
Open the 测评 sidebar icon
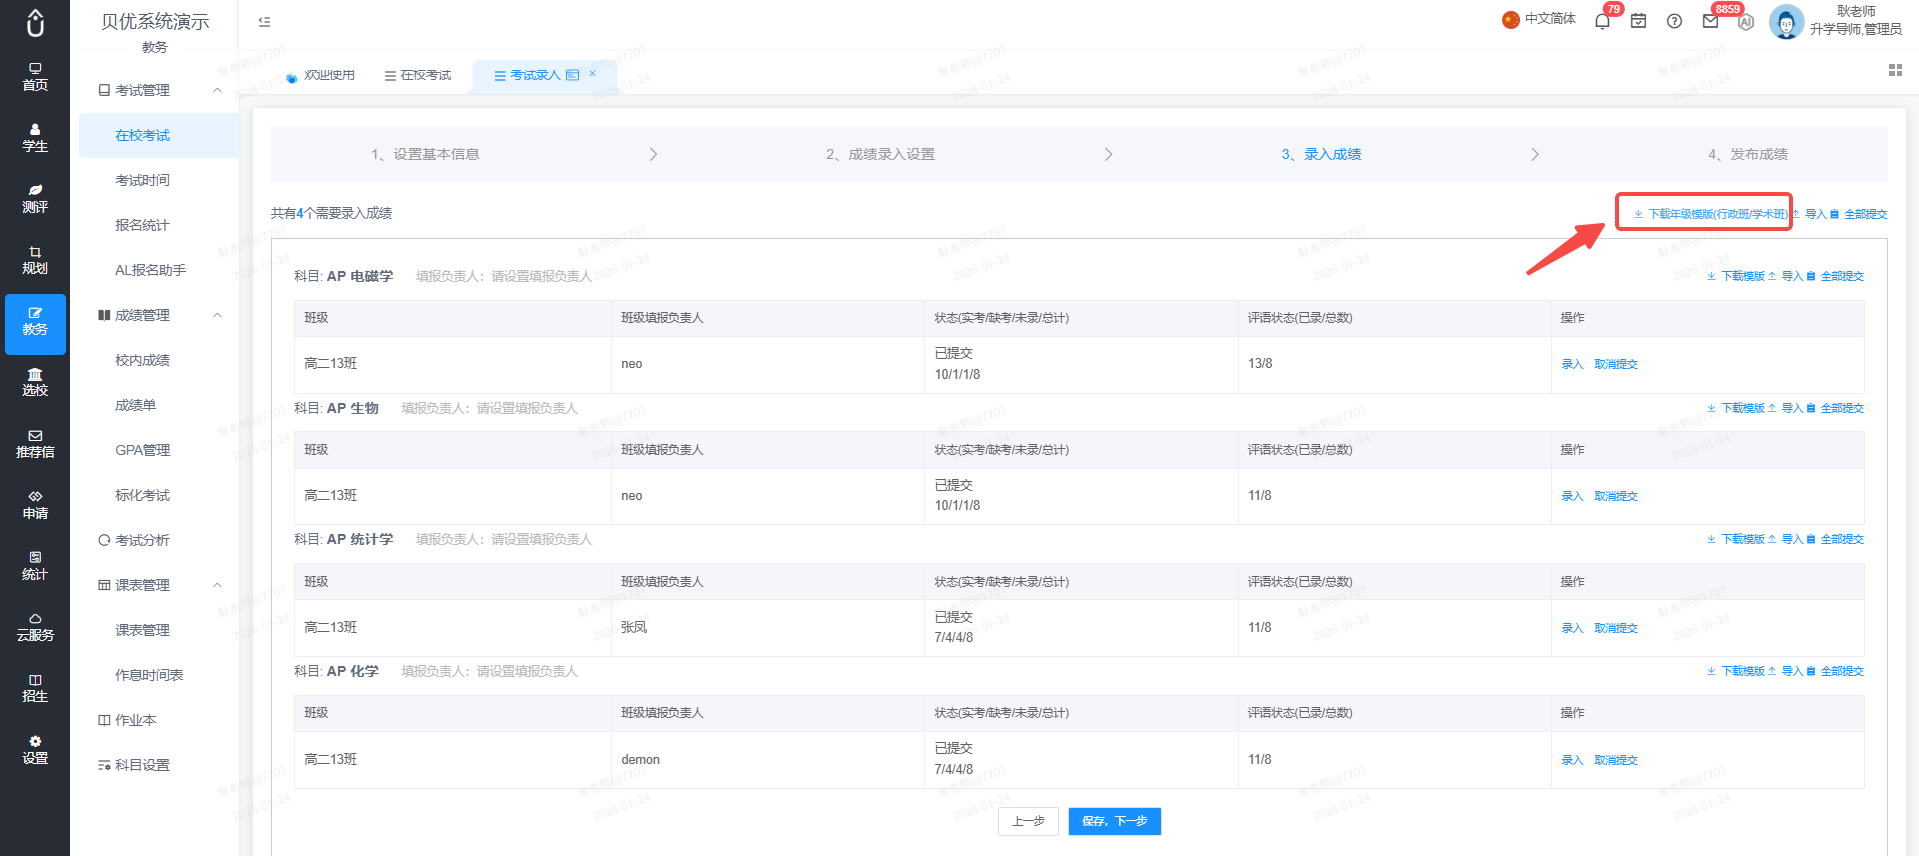coord(35,199)
